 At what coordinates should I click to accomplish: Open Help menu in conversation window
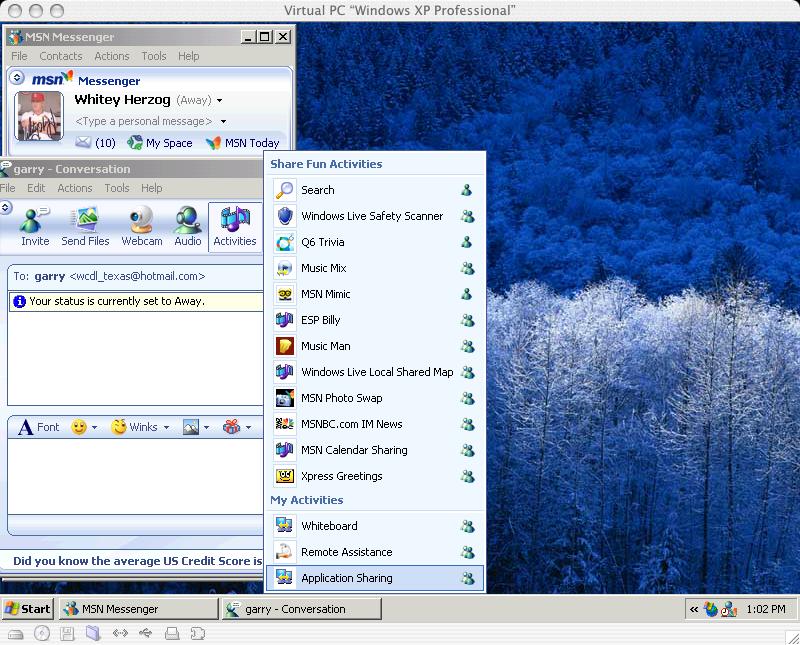click(152, 188)
